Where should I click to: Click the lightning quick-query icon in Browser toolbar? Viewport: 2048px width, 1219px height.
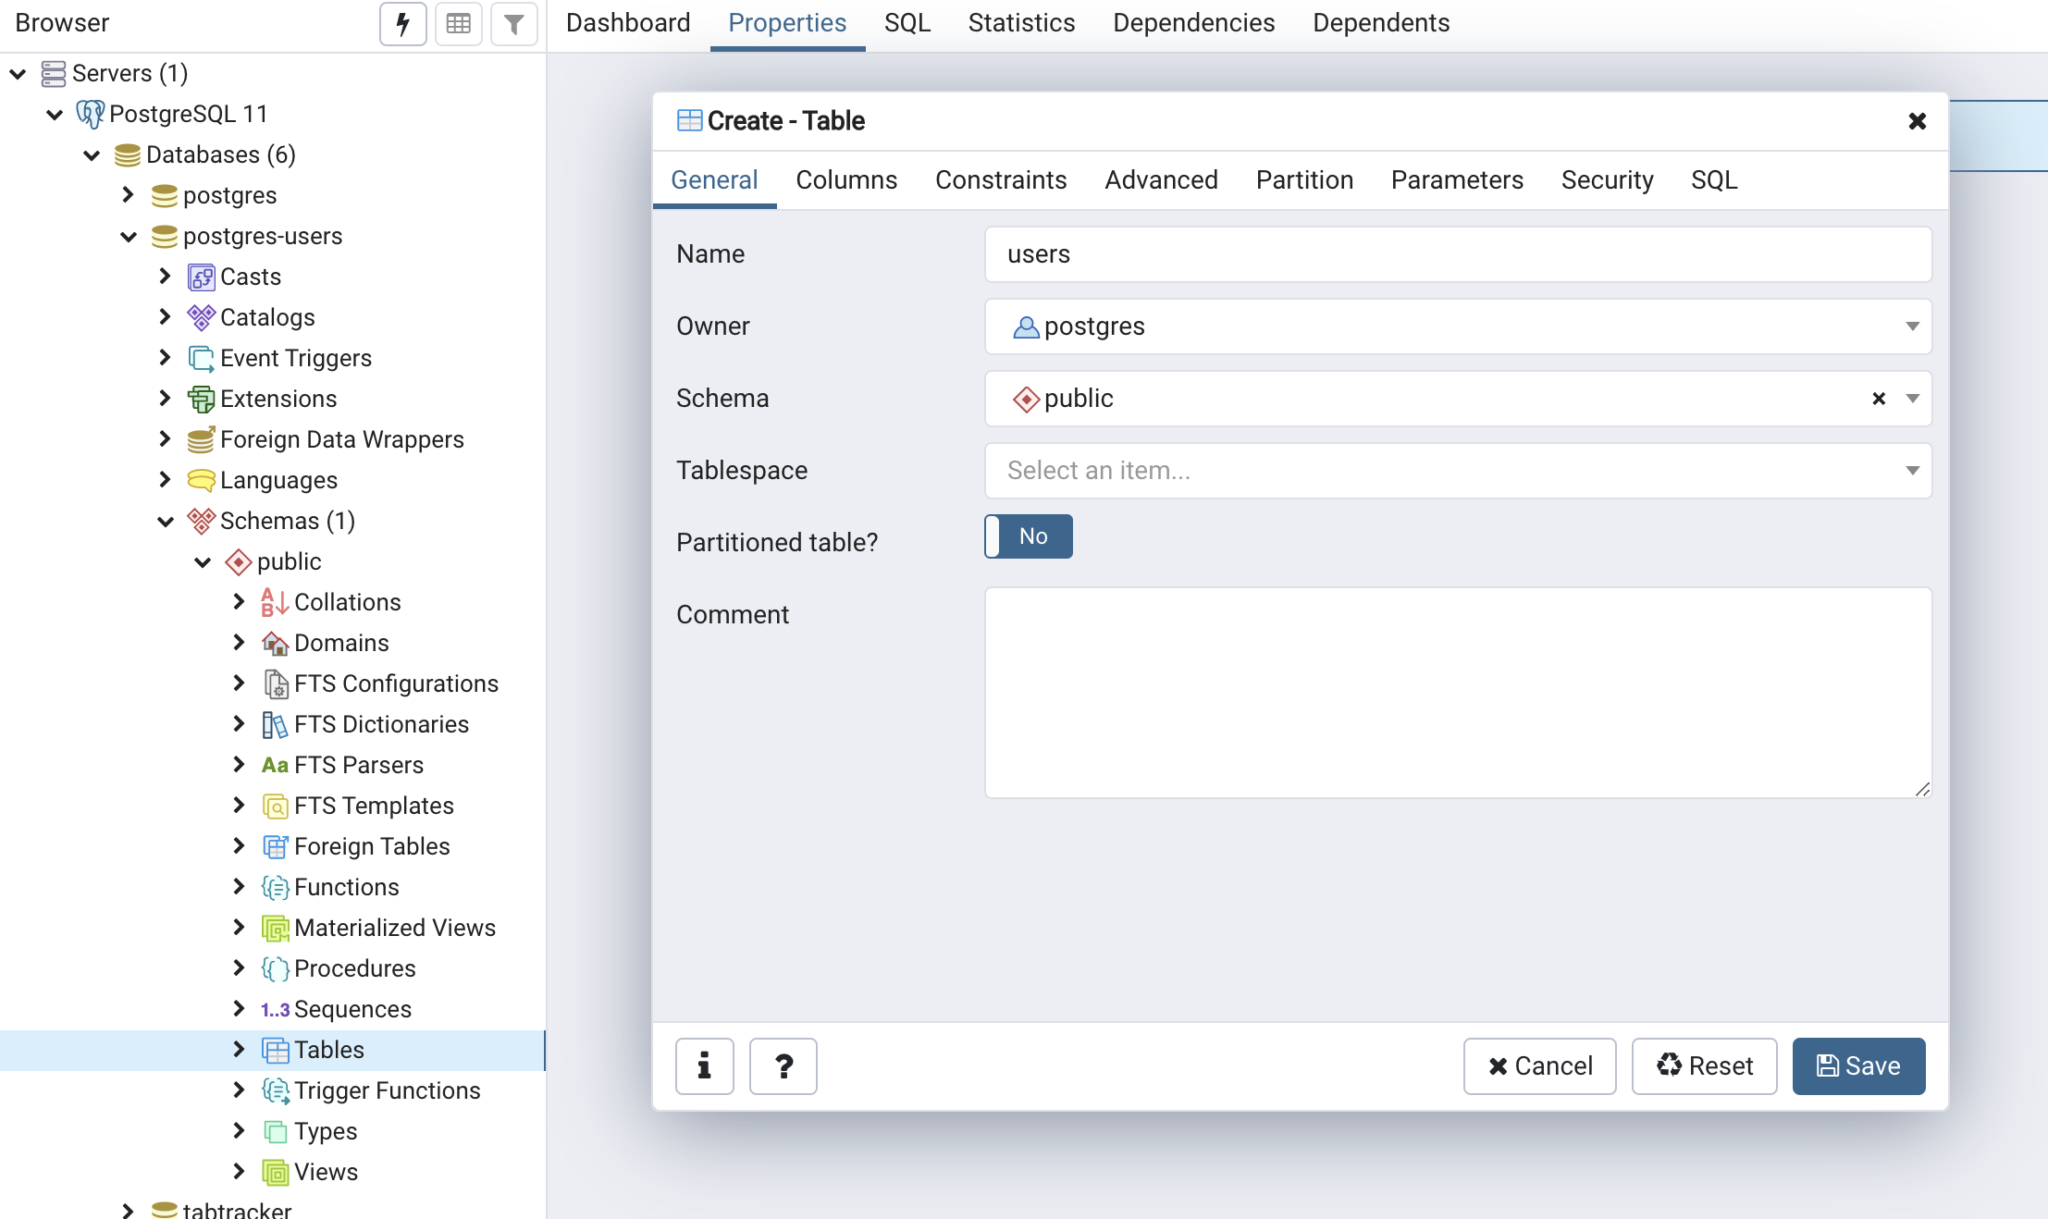[x=403, y=24]
